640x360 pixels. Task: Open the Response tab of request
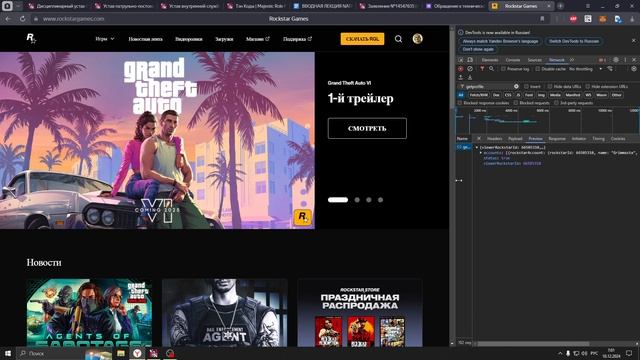557,139
